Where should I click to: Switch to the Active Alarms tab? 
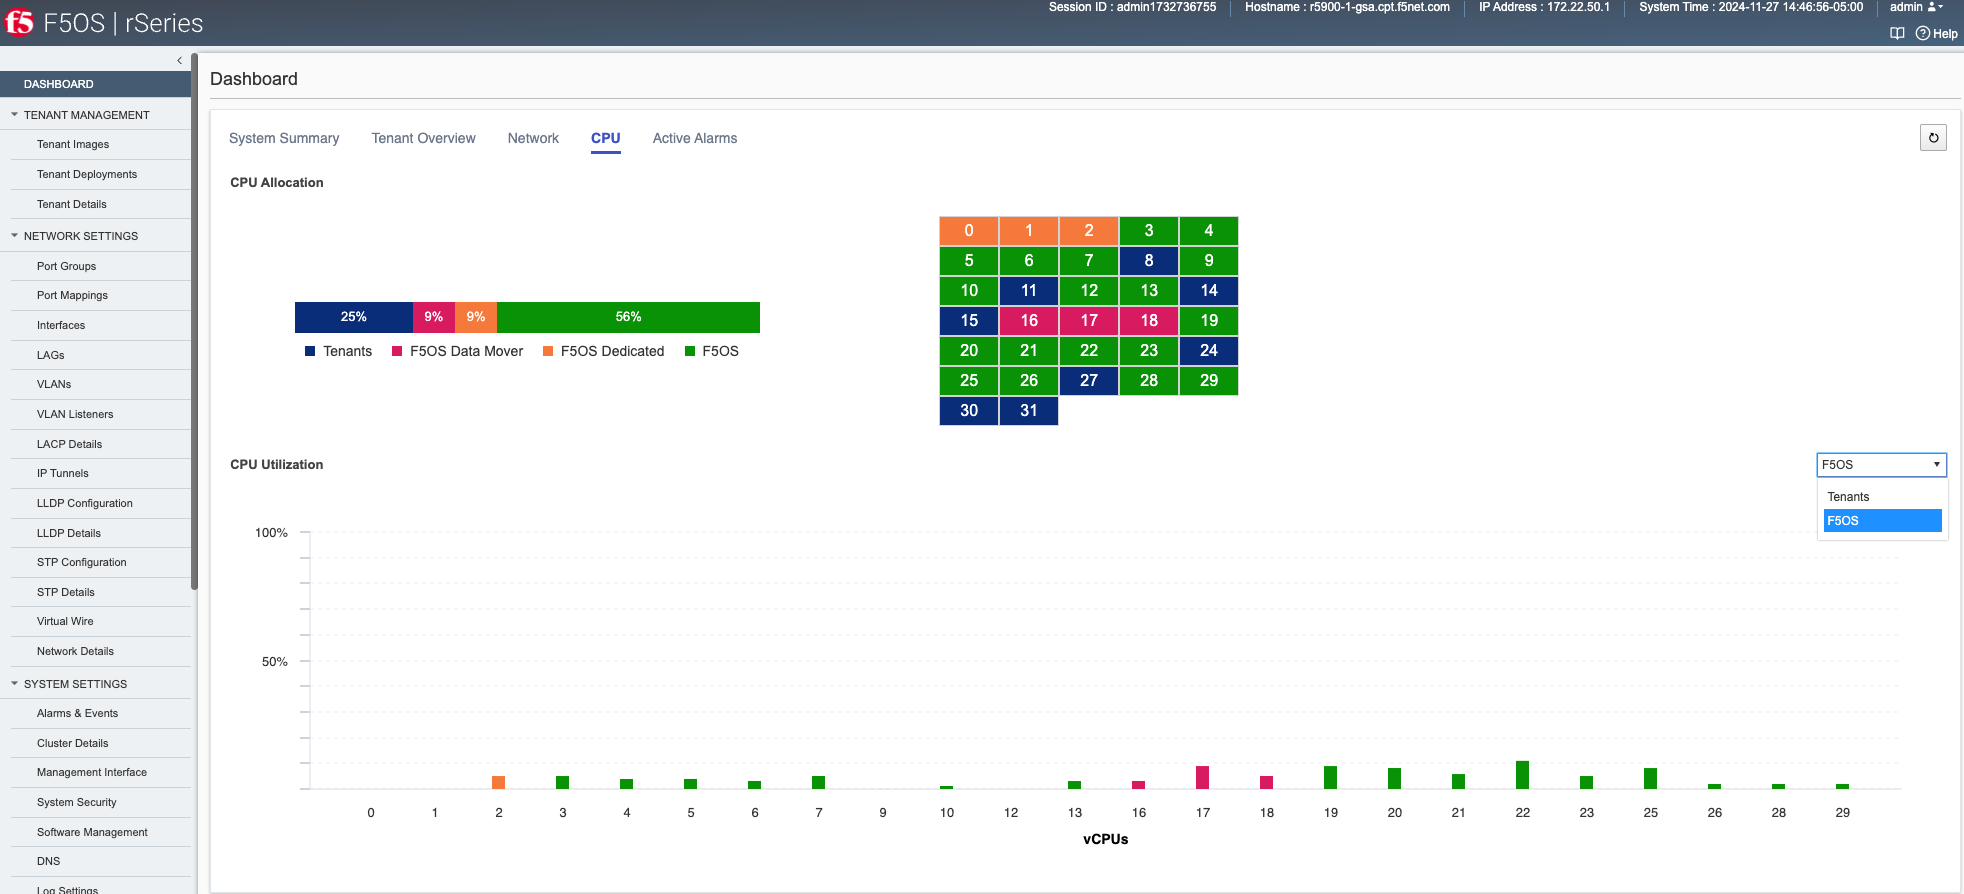coord(695,138)
